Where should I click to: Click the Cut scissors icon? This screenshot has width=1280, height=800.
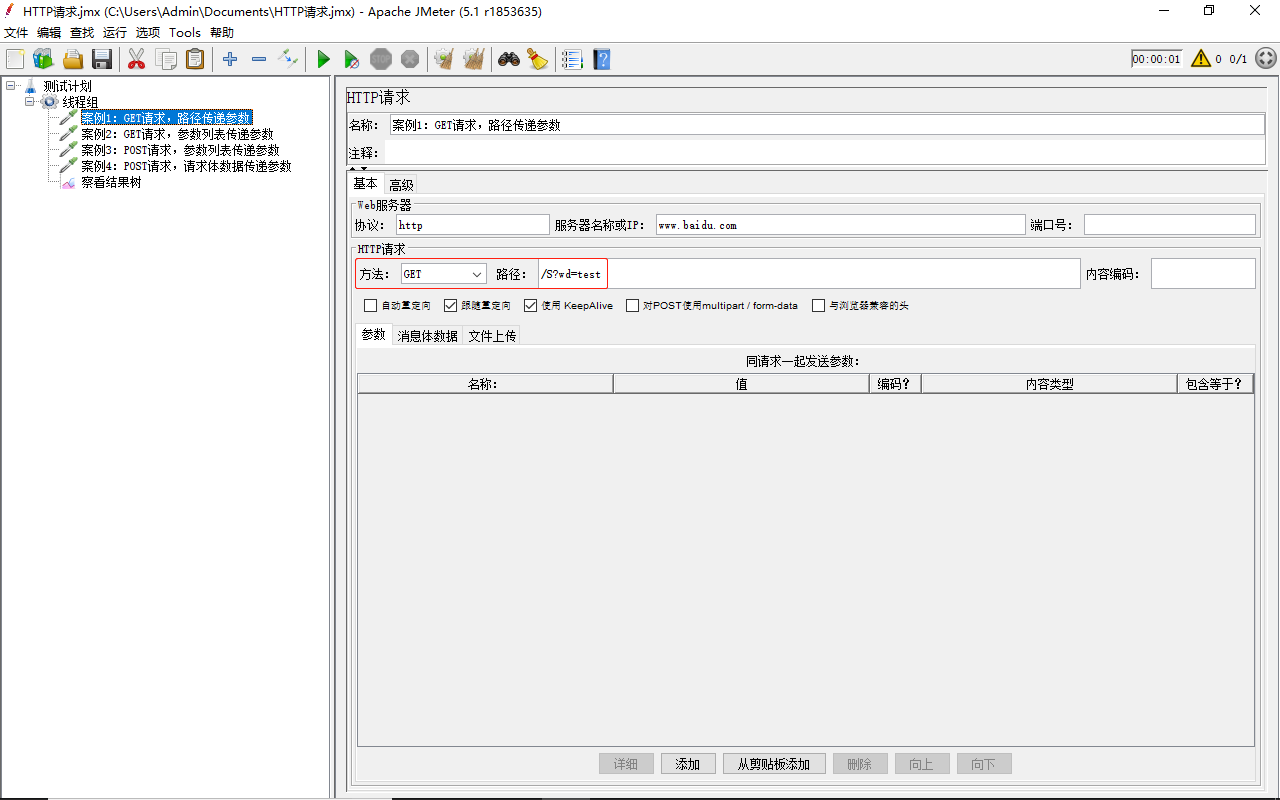[137, 60]
